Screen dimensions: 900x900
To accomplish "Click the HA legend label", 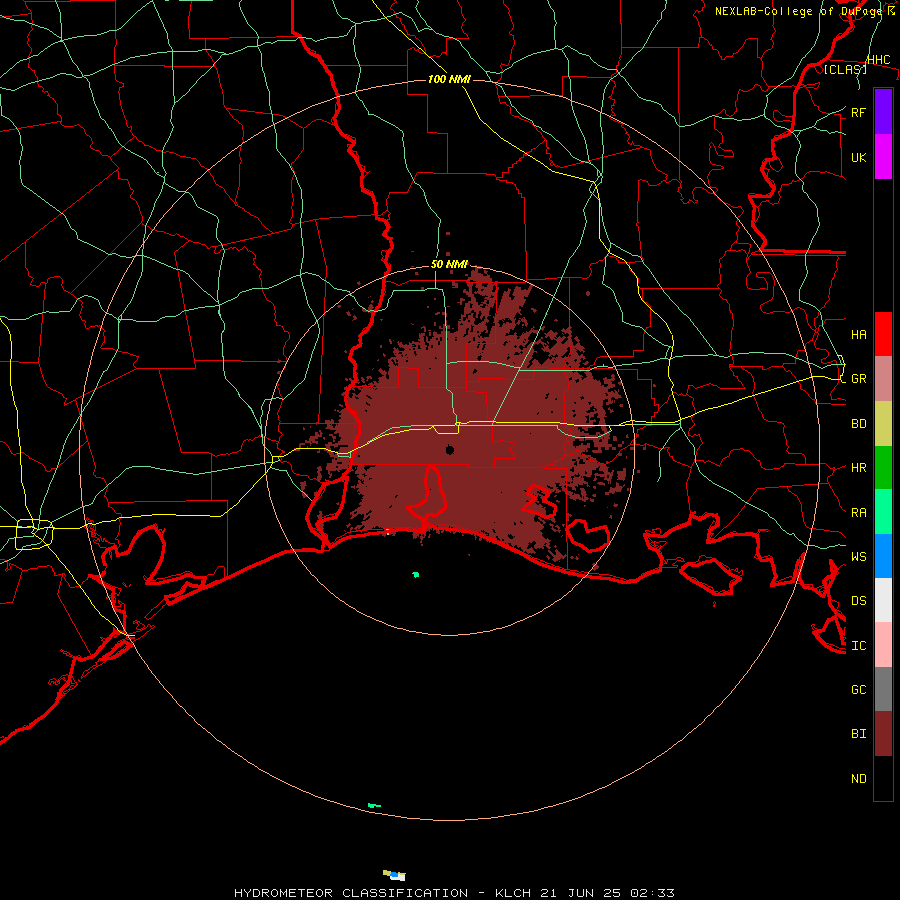I will coord(858,334).
